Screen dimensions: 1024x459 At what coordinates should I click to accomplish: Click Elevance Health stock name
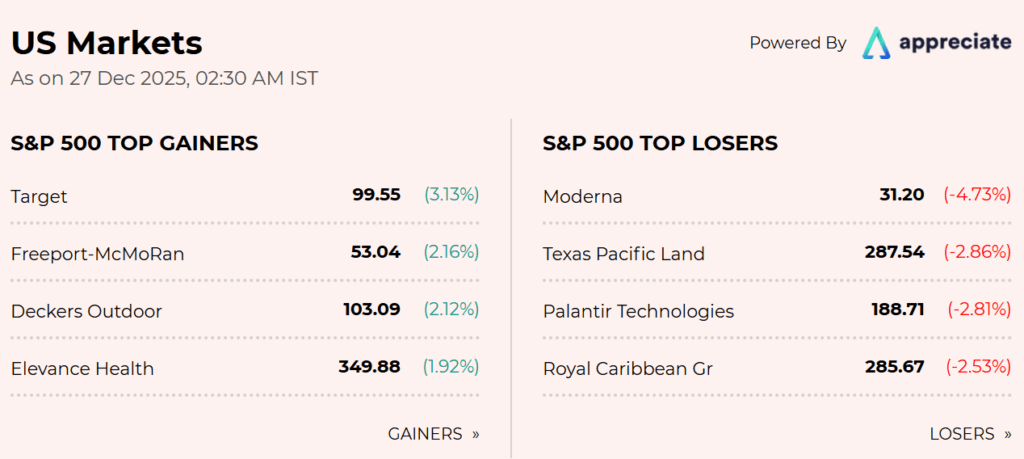click(x=82, y=368)
